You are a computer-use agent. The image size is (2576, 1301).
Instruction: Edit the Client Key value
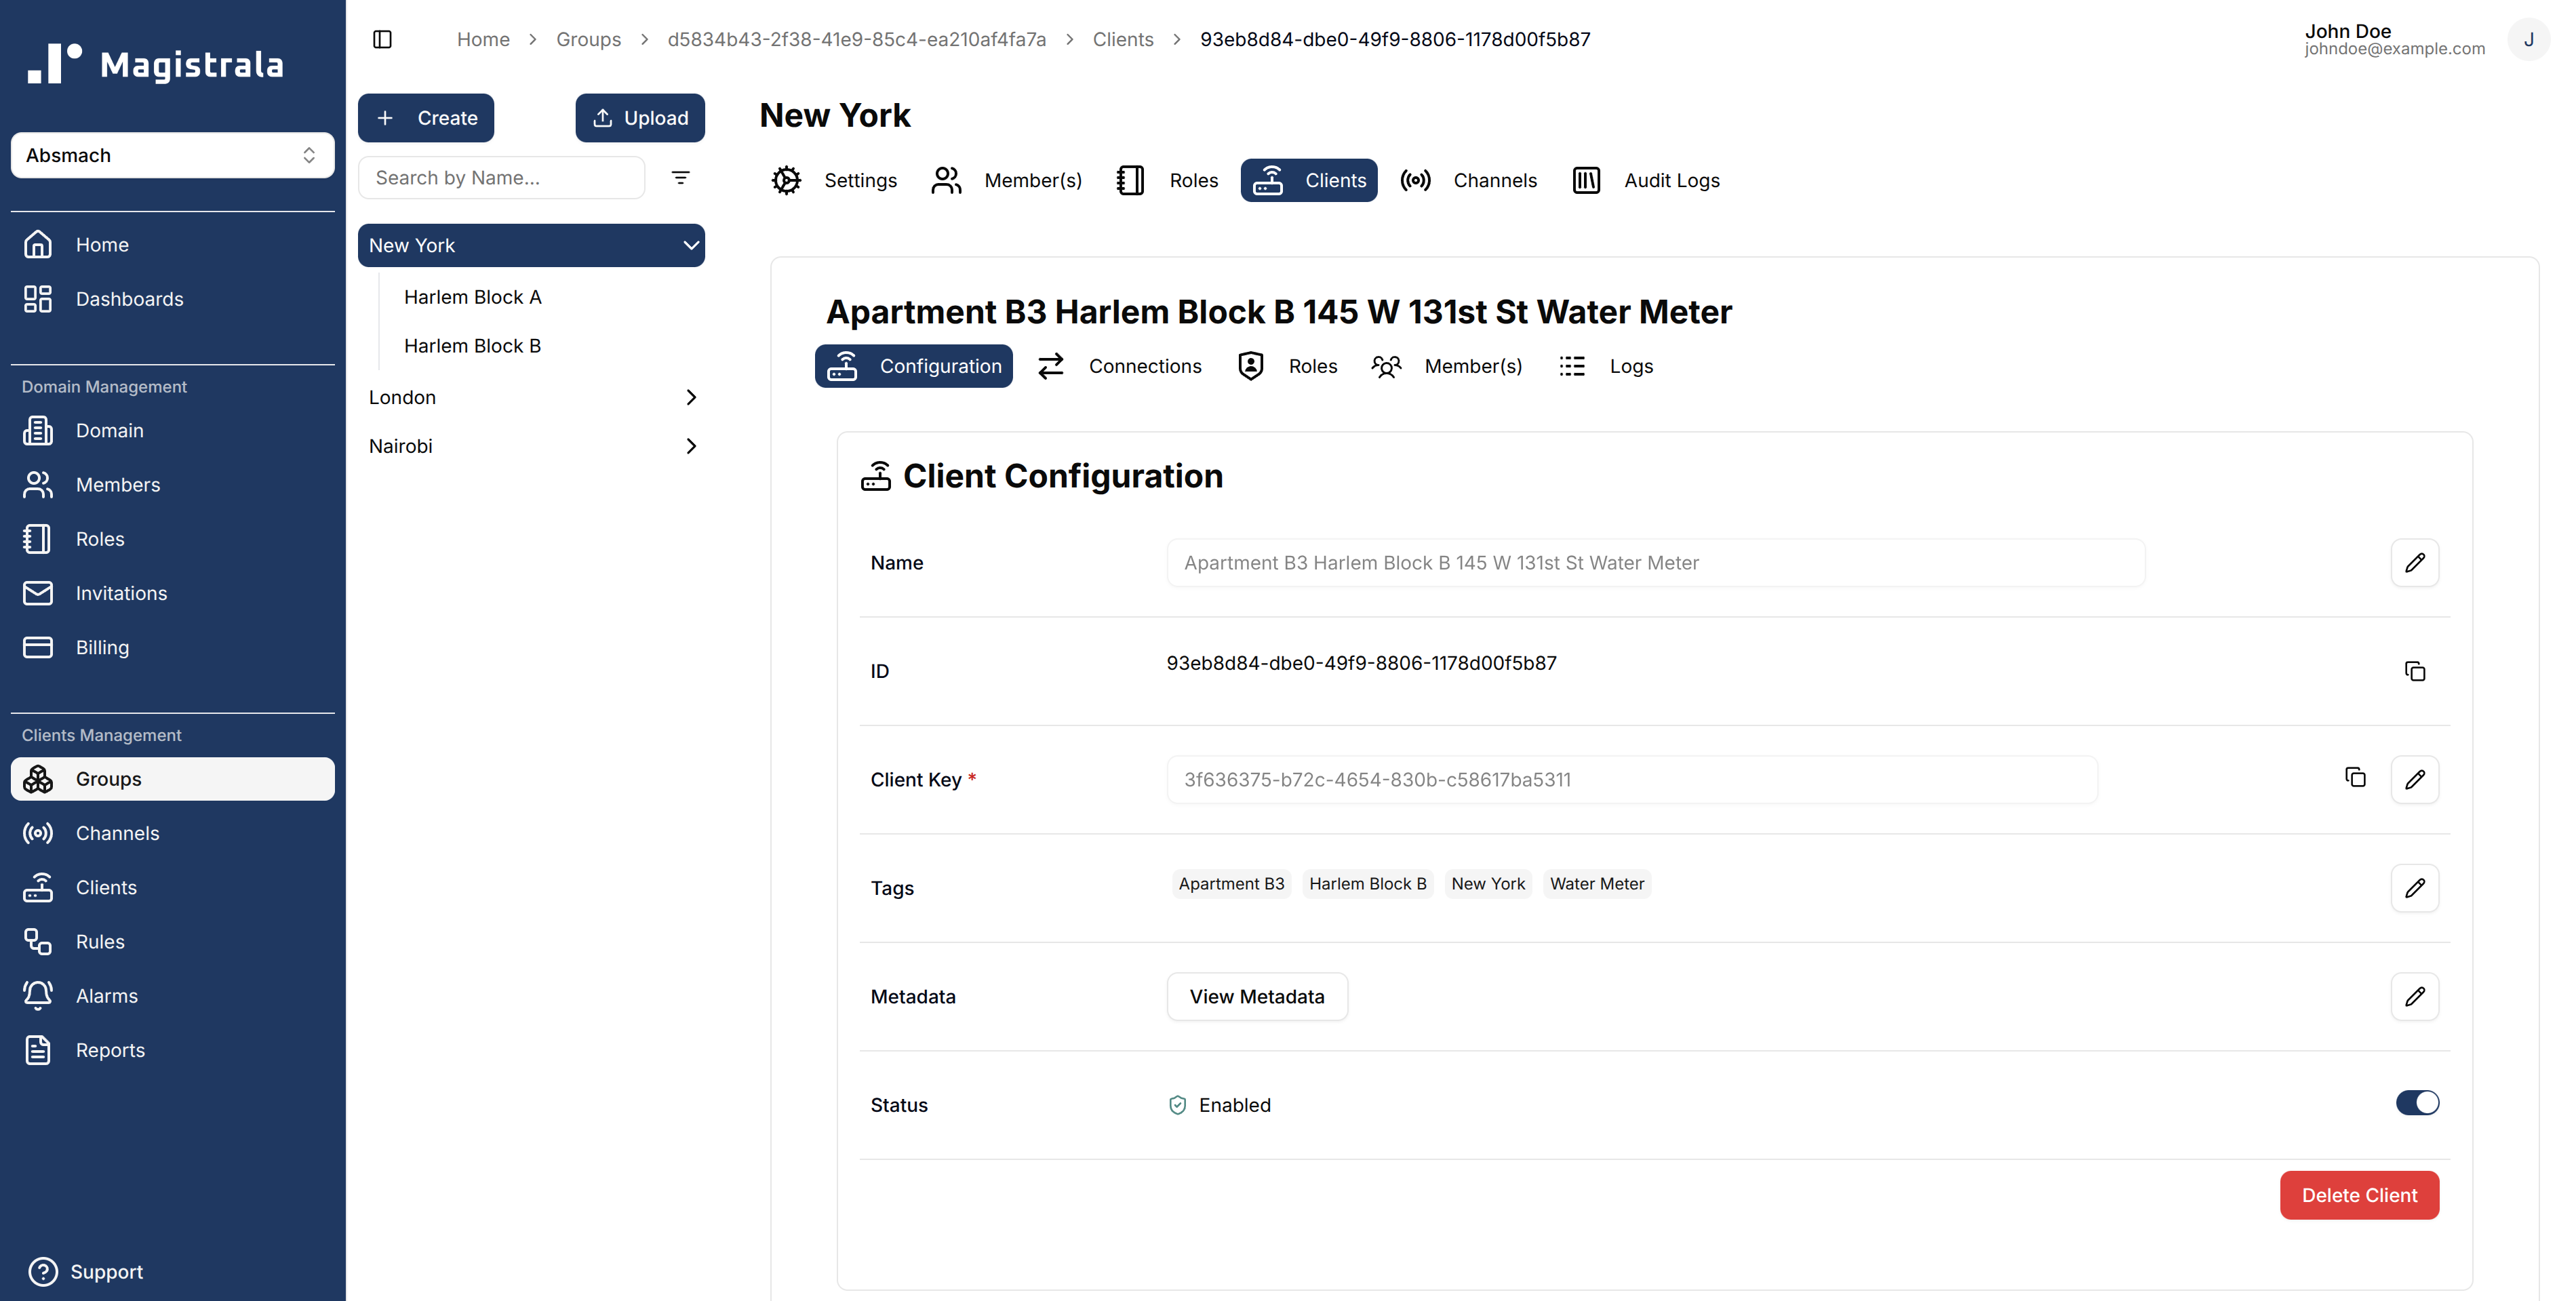point(2416,779)
